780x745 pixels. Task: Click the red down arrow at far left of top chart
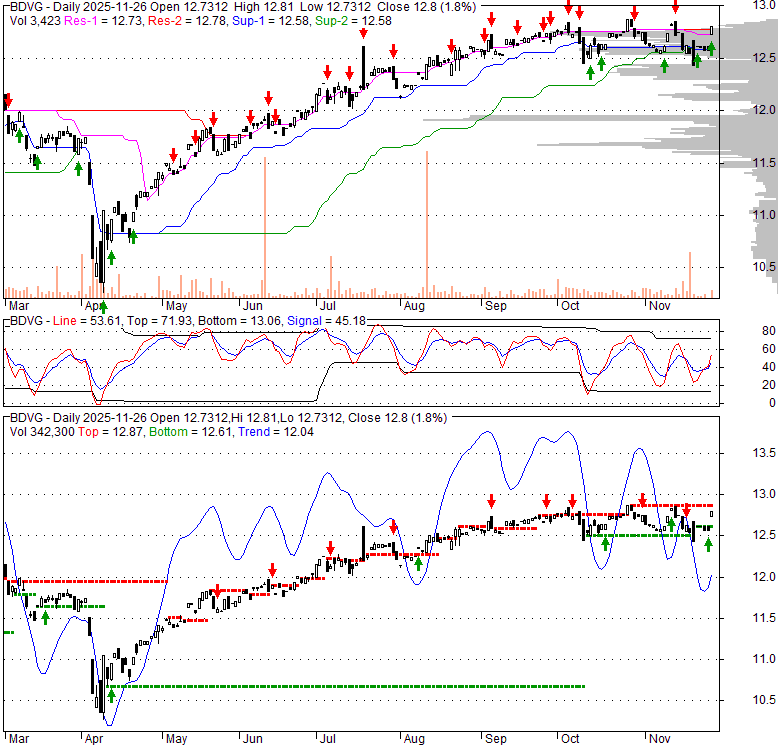pyautogui.click(x=7, y=100)
